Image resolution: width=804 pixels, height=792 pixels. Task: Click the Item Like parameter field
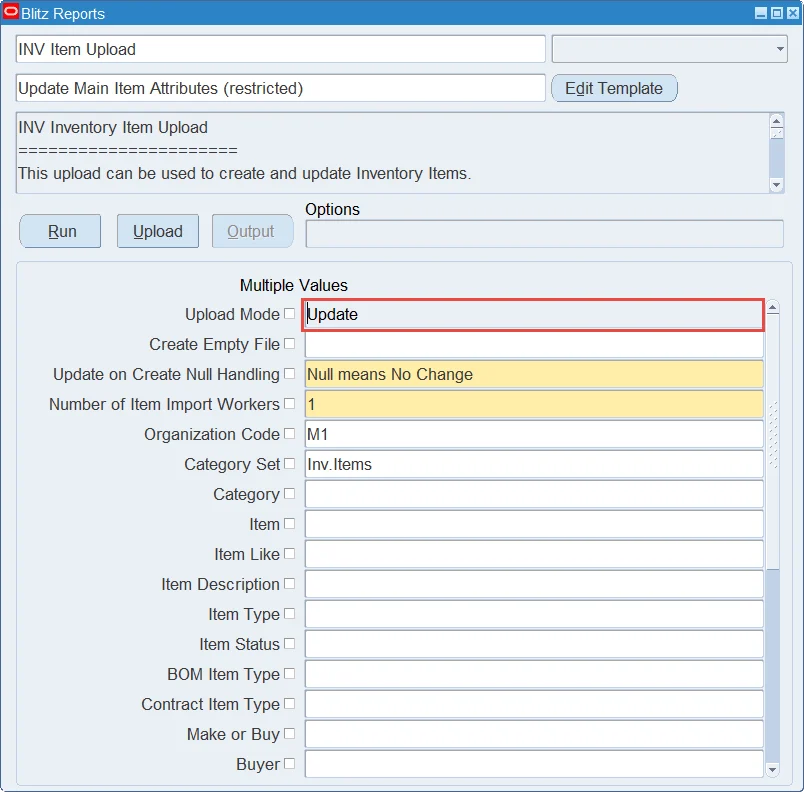(x=534, y=554)
